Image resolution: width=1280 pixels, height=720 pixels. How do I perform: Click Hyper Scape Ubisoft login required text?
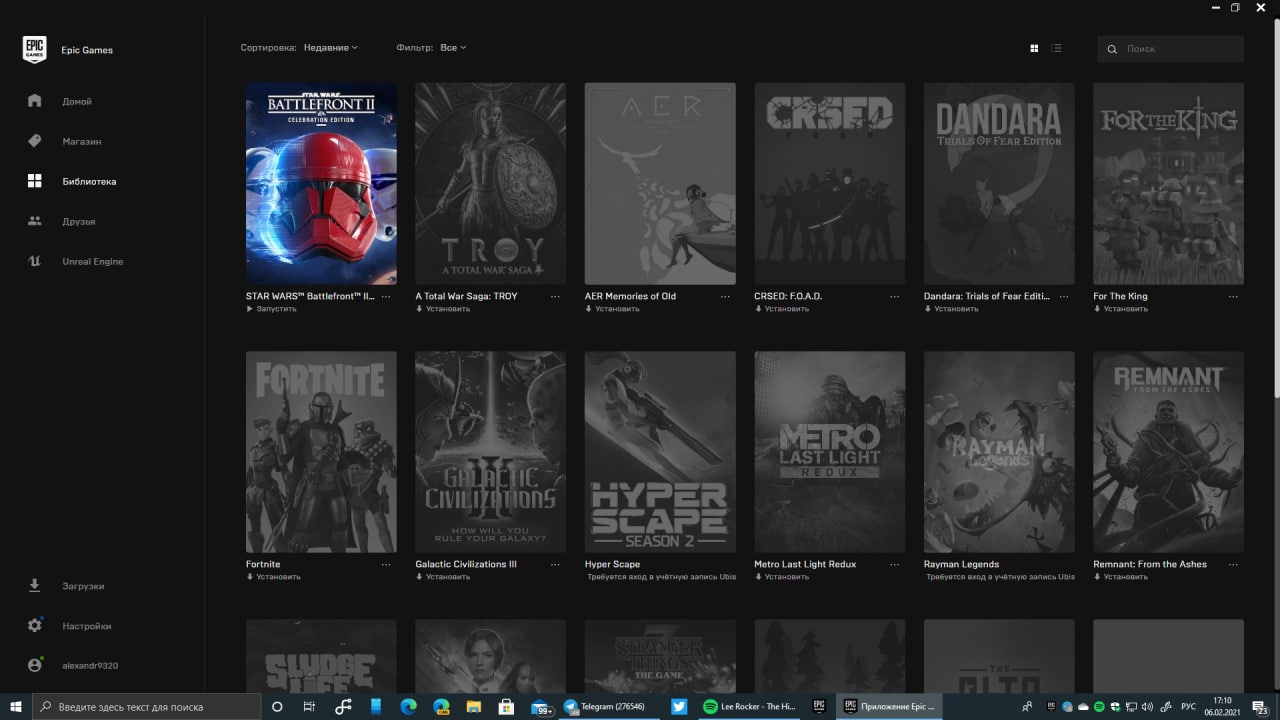click(x=661, y=577)
